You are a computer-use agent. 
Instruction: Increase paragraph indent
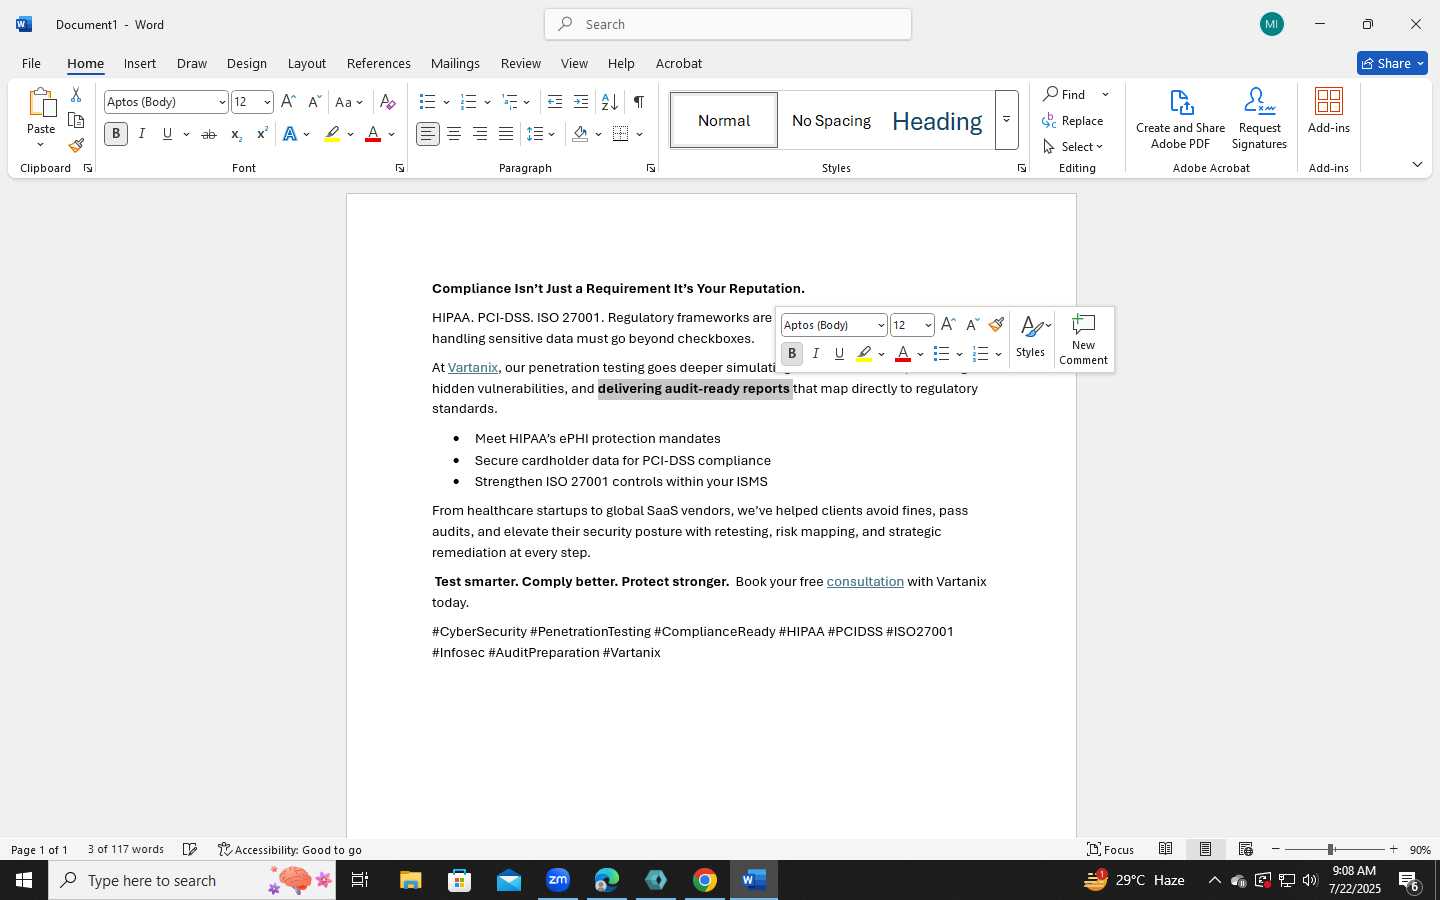(581, 102)
